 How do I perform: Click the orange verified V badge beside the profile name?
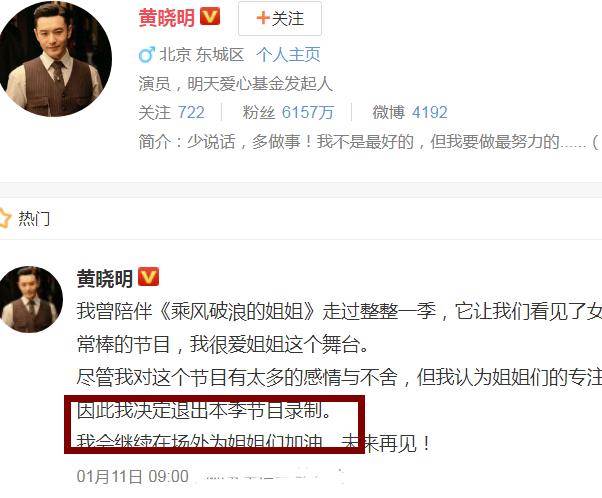[210, 17]
